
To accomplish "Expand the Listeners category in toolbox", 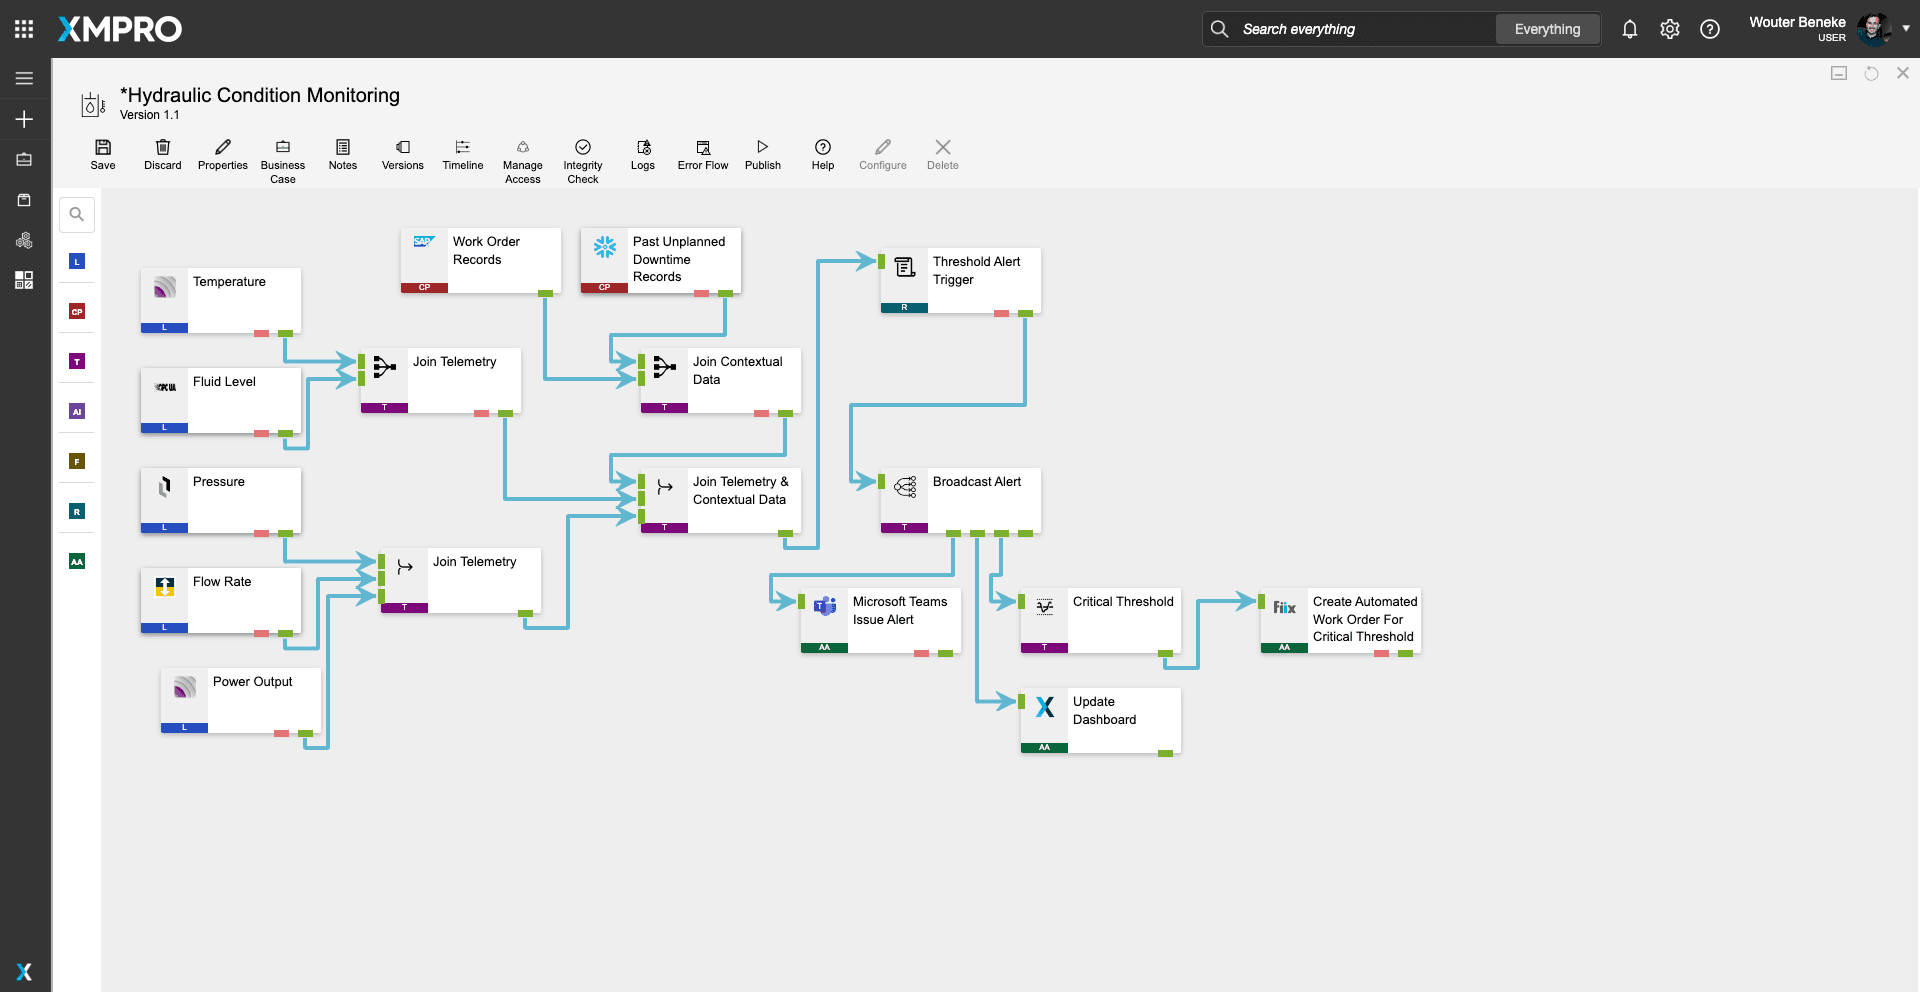I will click(x=77, y=262).
